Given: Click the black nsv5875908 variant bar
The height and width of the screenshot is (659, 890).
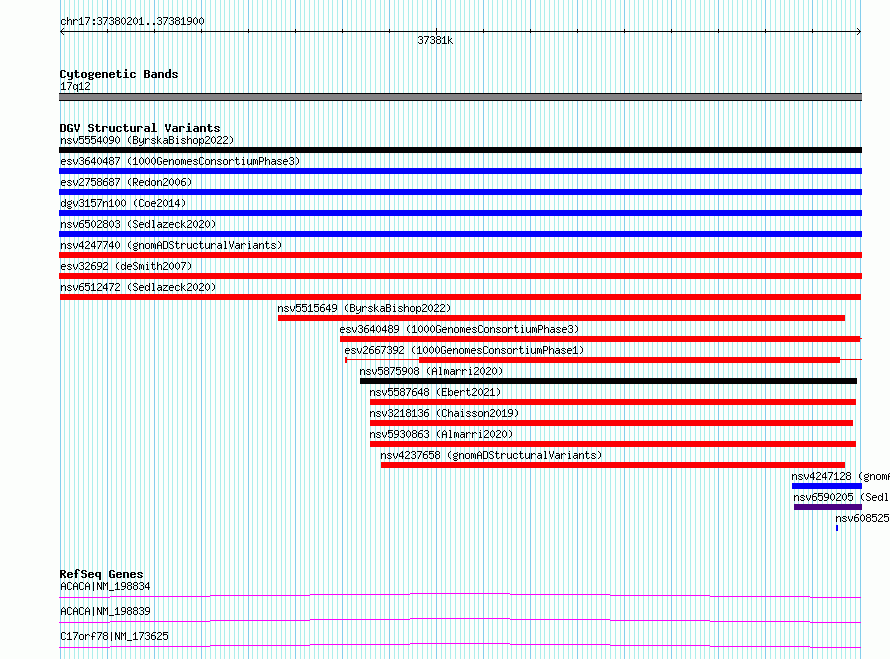Looking at the screenshot, I should (608, 381).
